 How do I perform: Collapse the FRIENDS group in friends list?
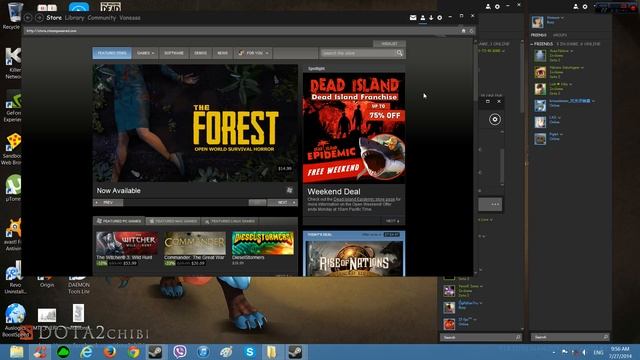coord(532,44)
